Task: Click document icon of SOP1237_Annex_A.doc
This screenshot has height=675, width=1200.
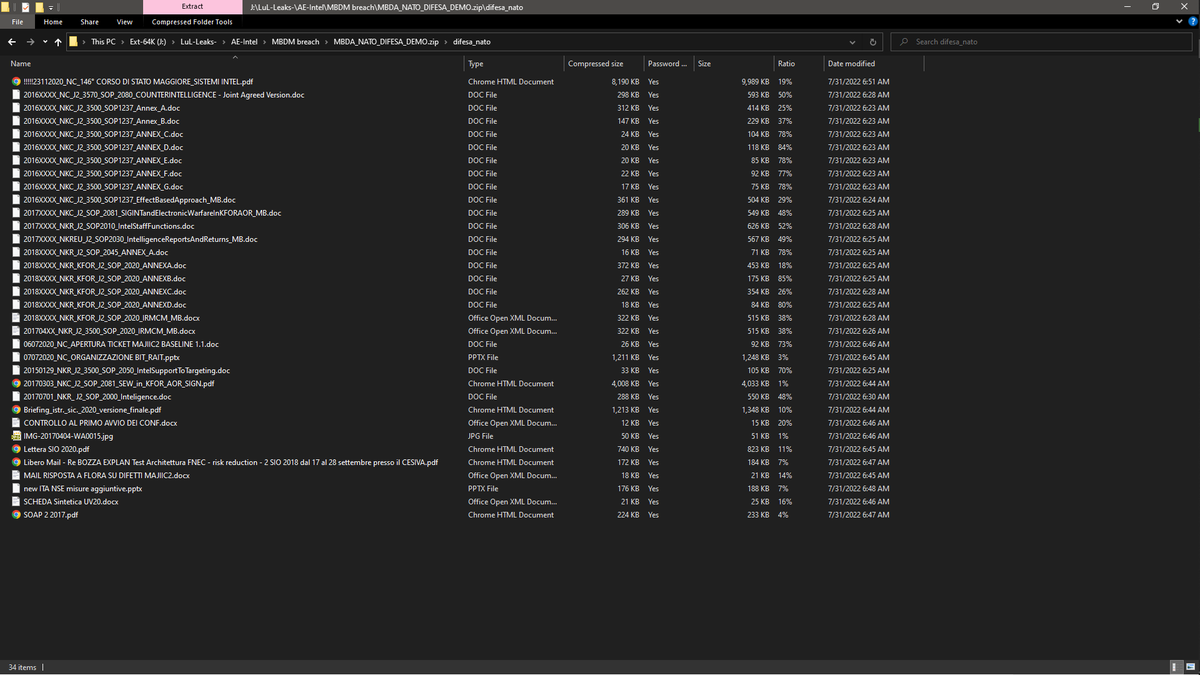Action: [16, 107]
